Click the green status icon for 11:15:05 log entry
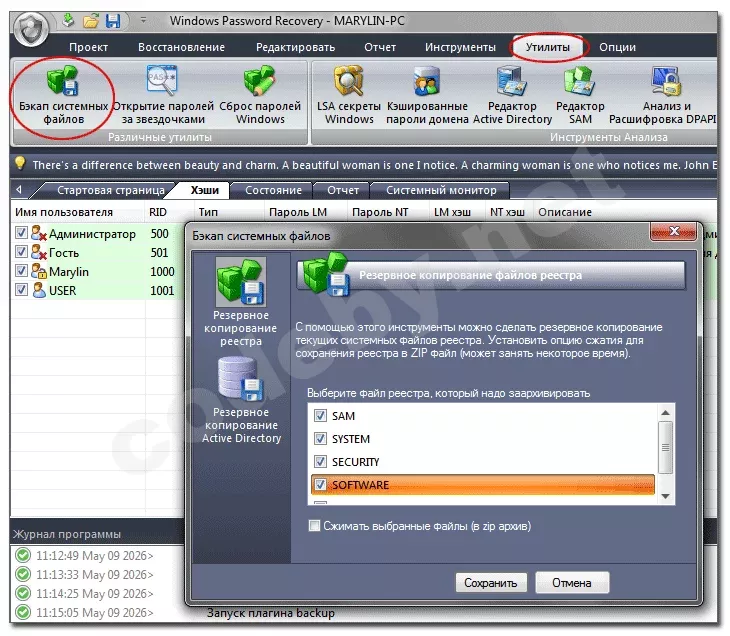Image resolution: width=730 pixels, height=636 pixels. tap(23, 612)
